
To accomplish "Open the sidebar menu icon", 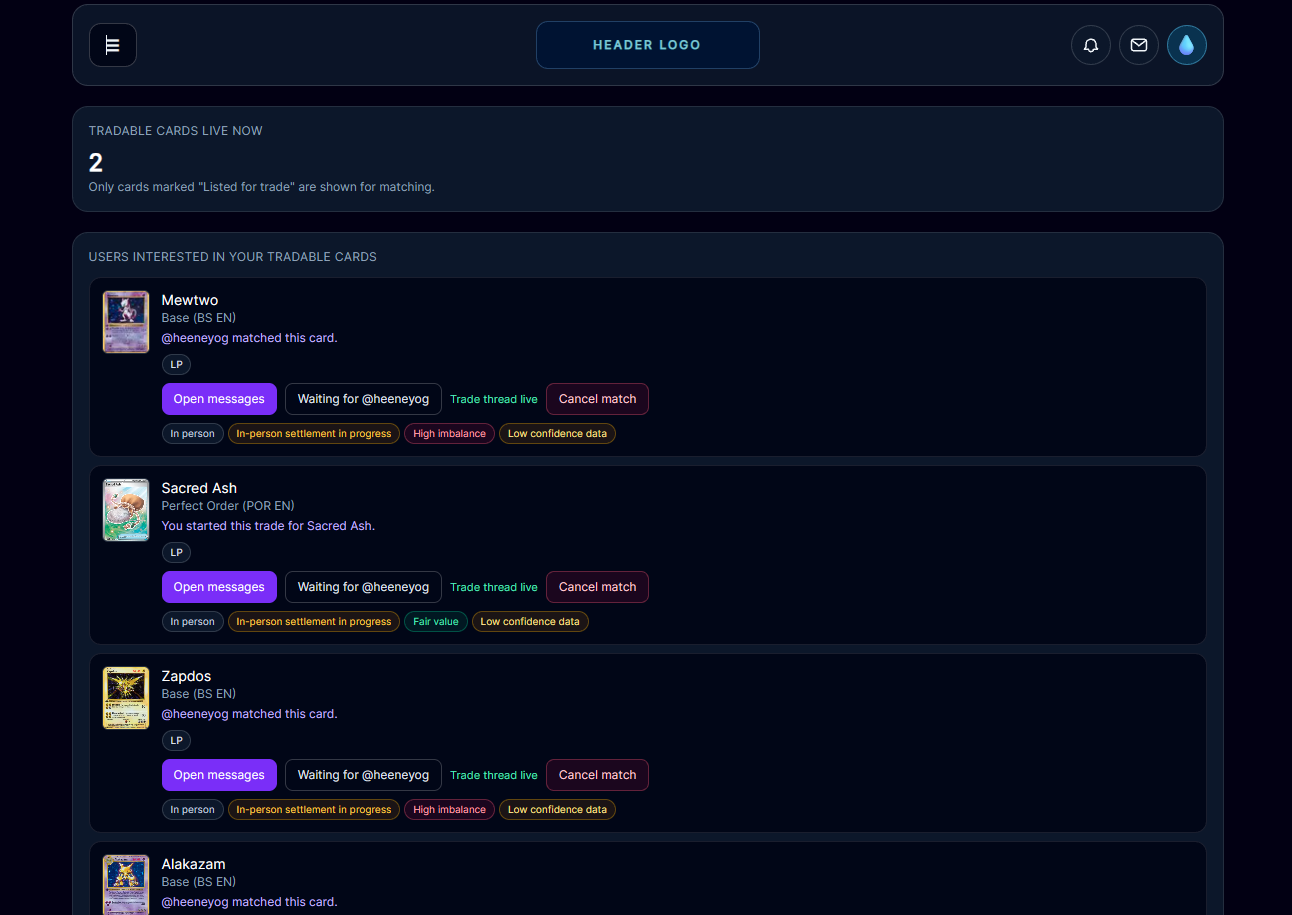I will tap(113, 45).
